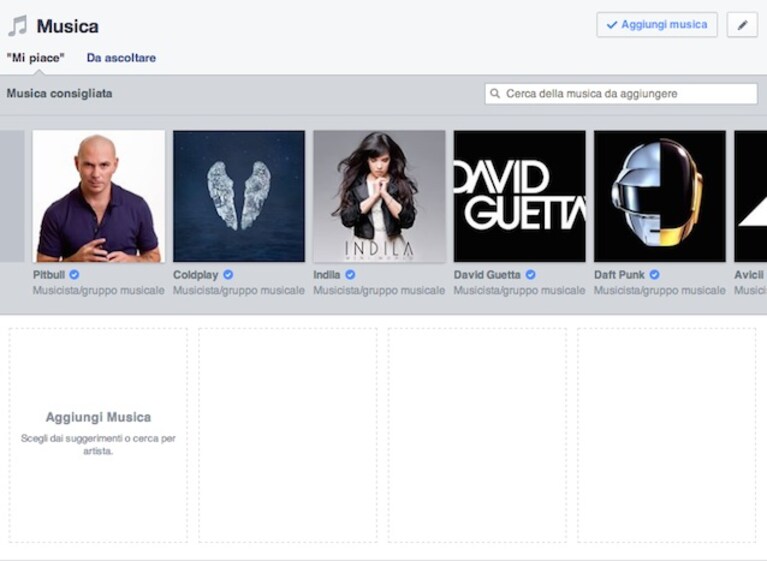Open the Pitbull artist photo
The height and width of the screenshot is (561, 767).
tap(99, 196)
